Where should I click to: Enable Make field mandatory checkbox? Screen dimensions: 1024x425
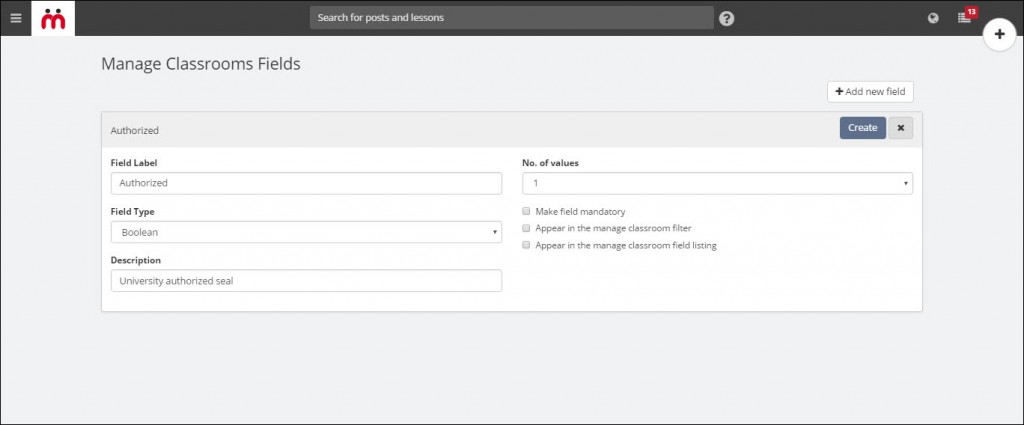point(526,212)
